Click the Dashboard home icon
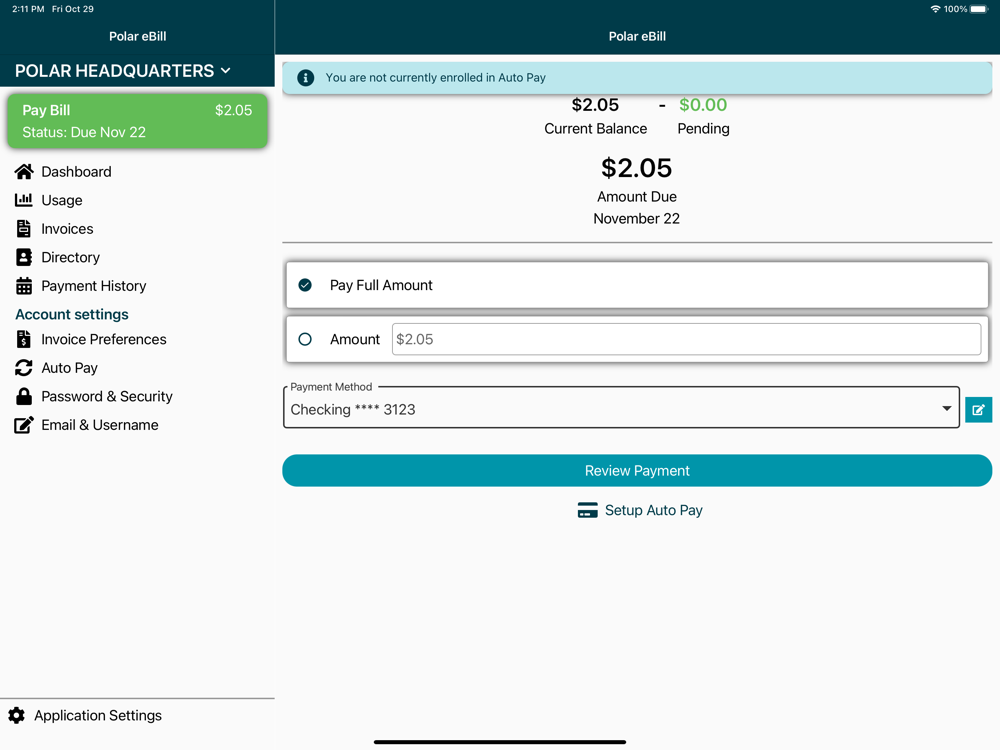 24,172
